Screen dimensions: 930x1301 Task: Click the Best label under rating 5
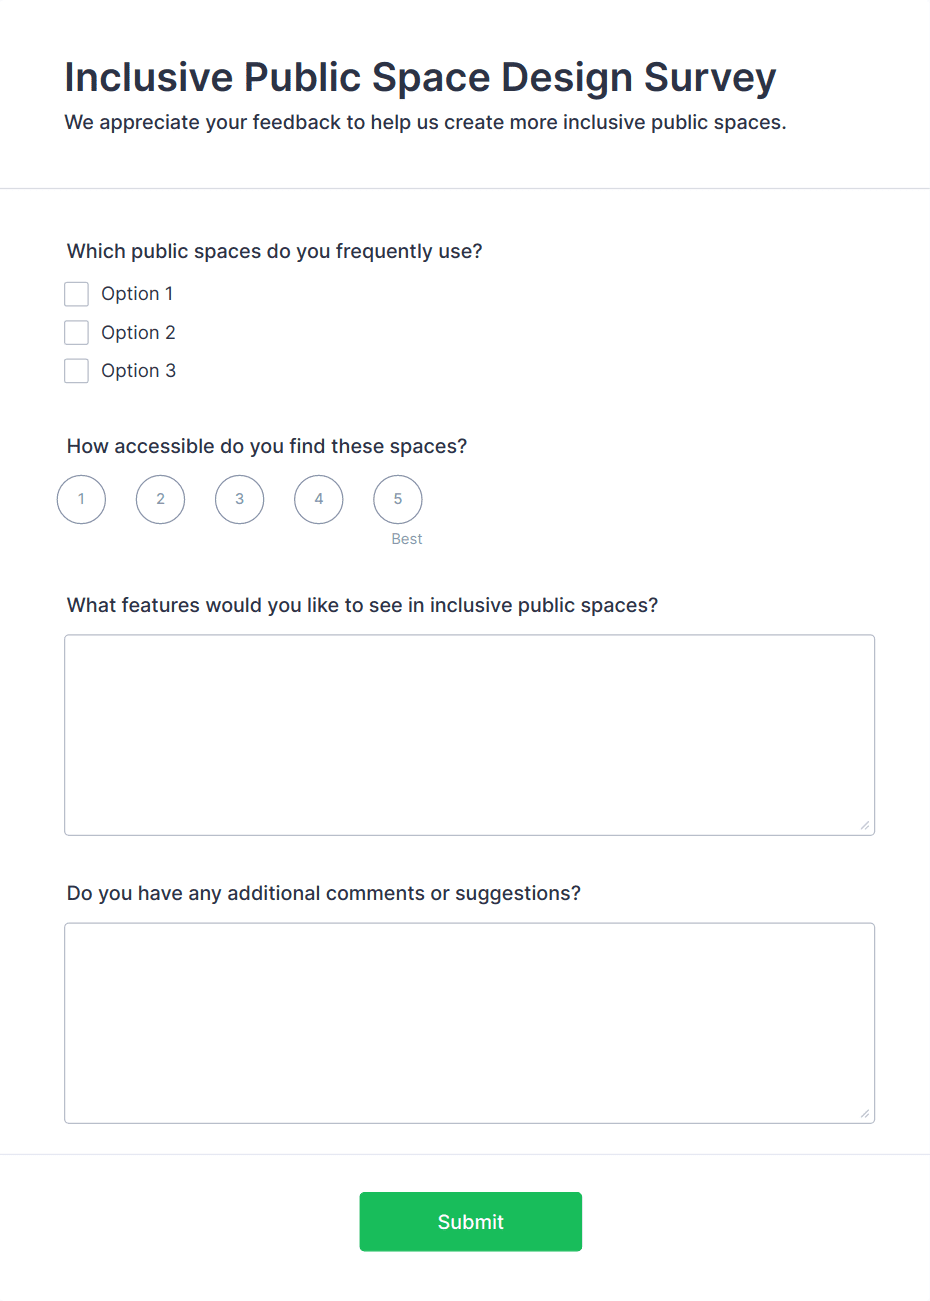click(x=406, y=539)
